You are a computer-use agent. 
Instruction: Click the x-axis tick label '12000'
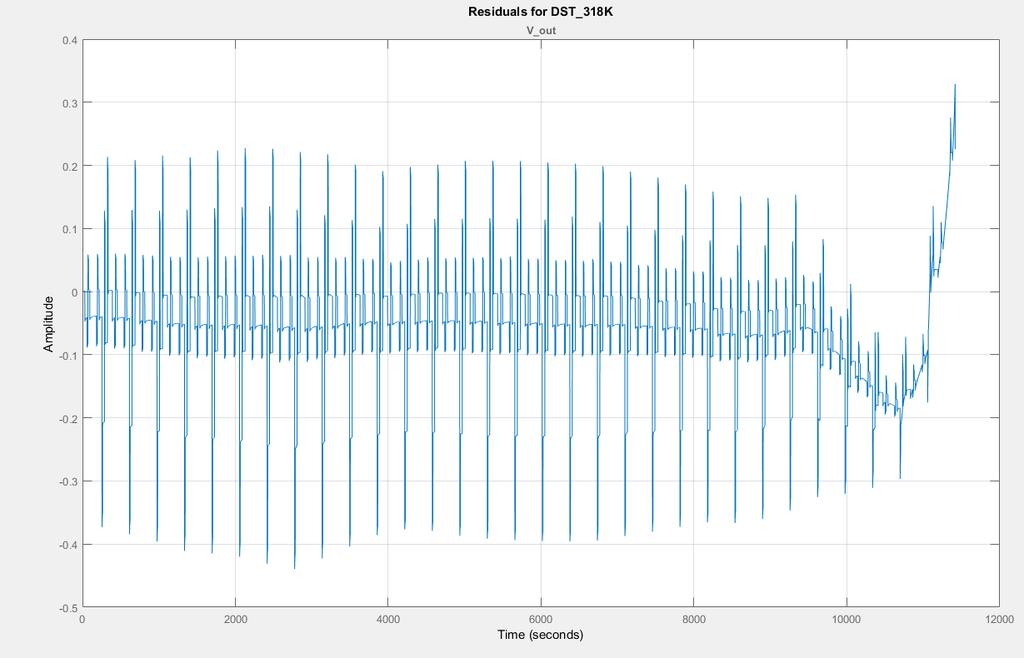999,619
